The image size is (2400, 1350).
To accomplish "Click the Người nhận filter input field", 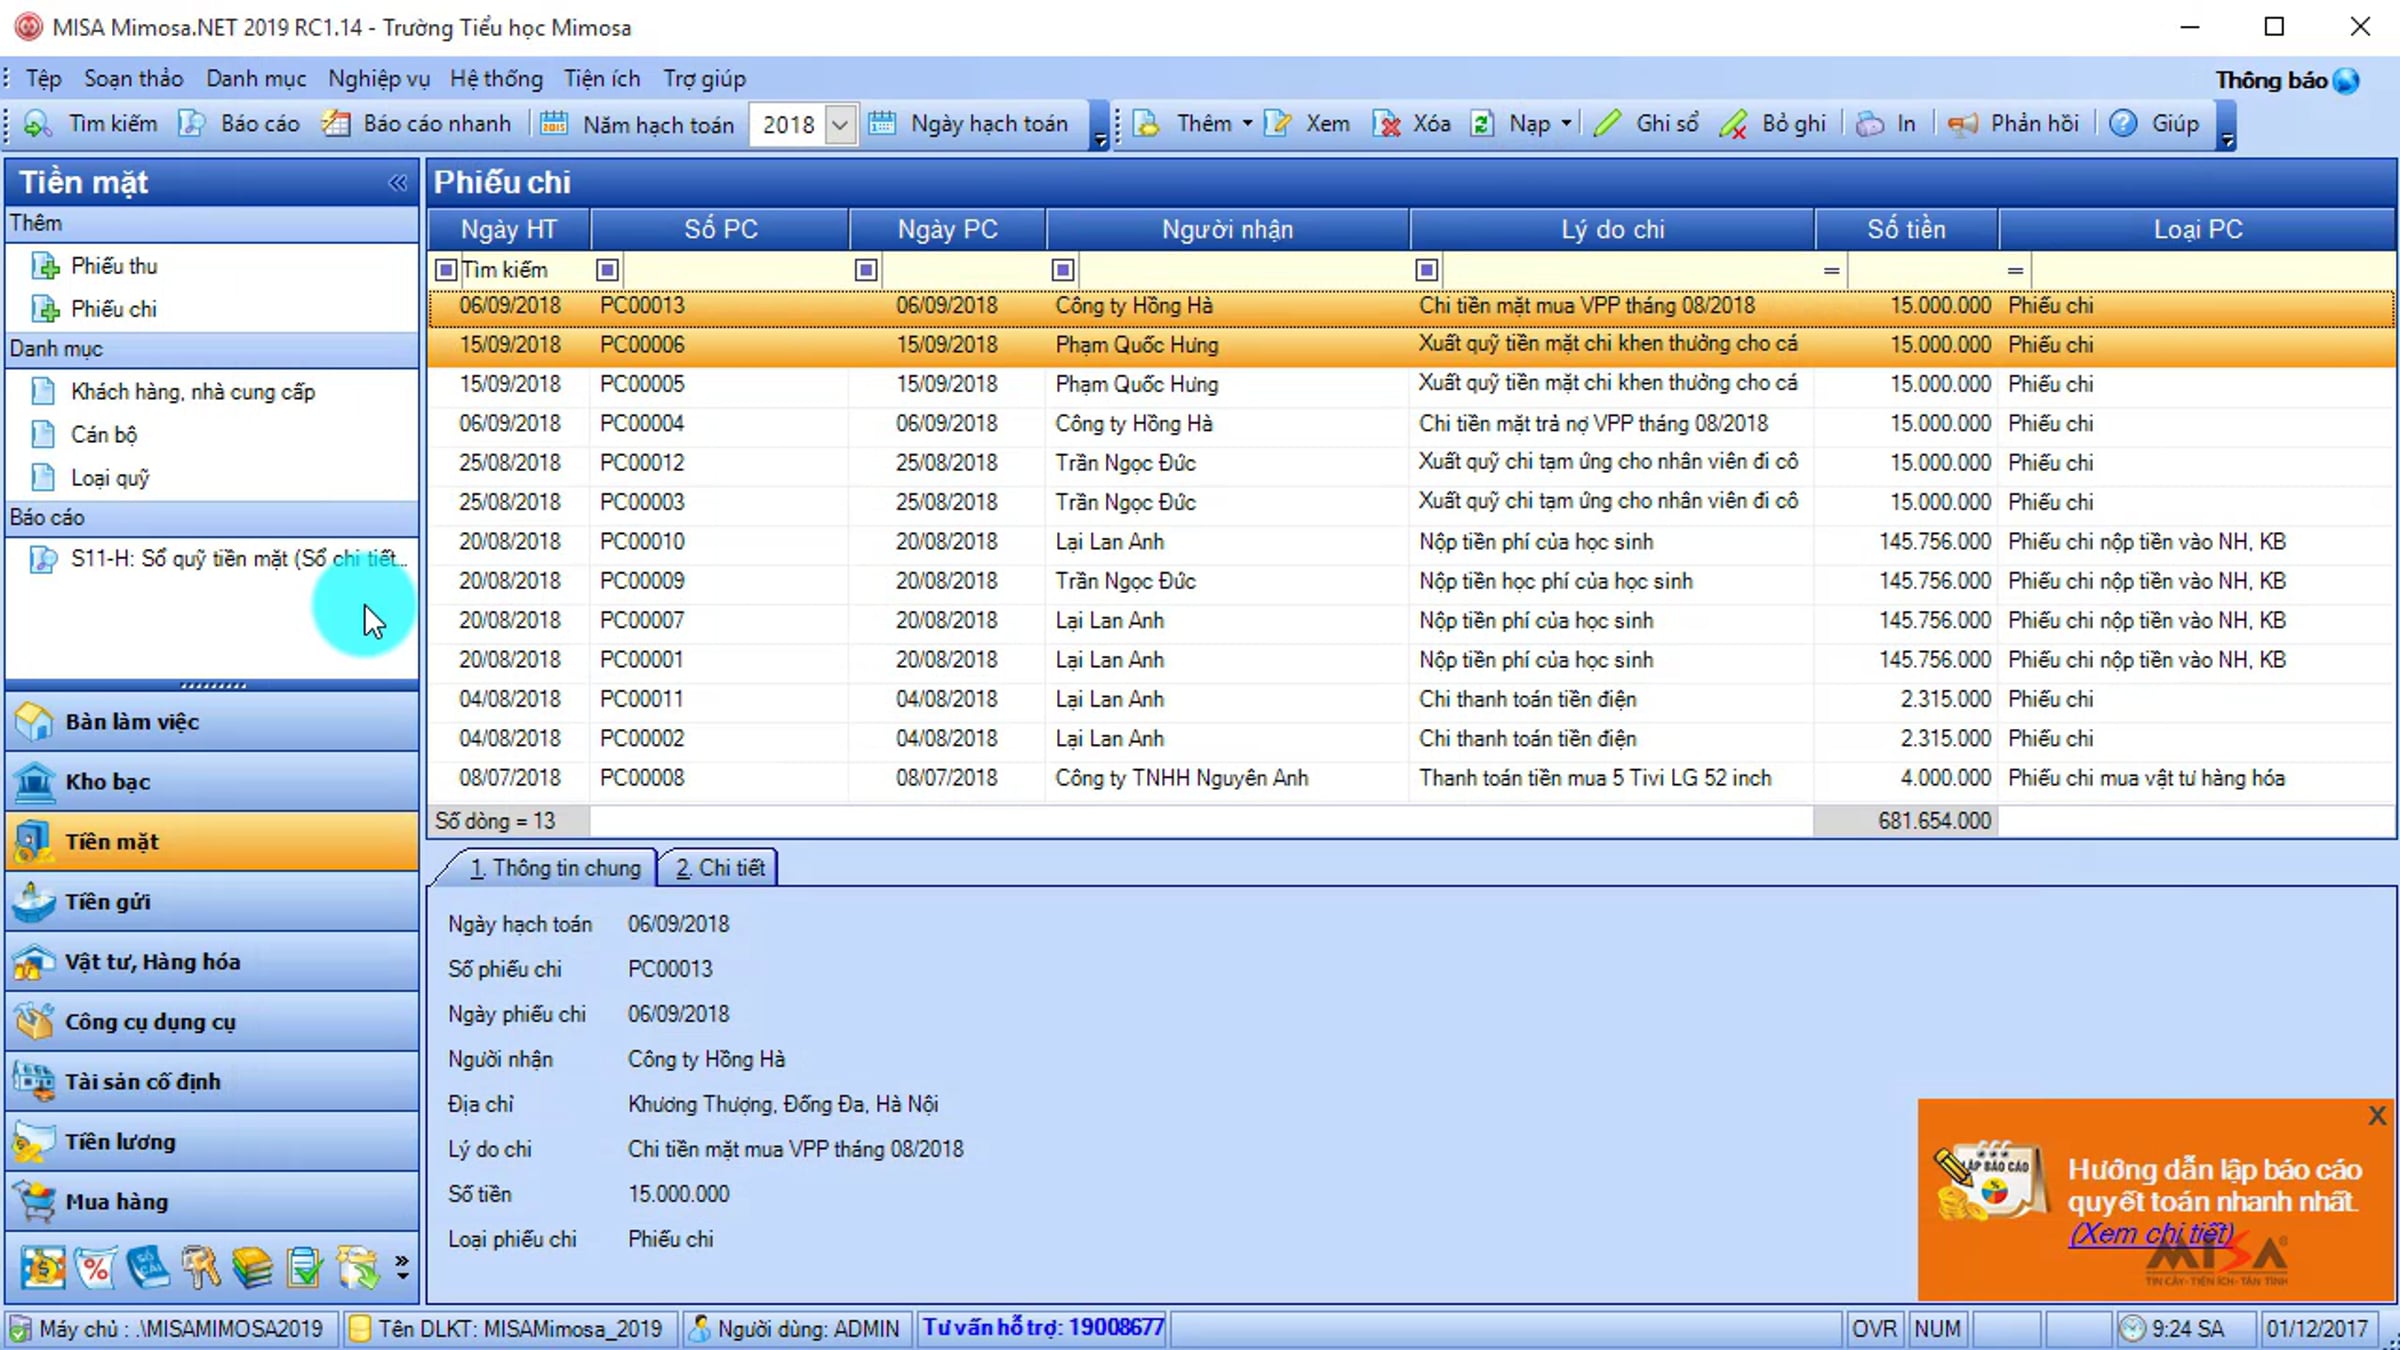I will (x=1243, y=270).
